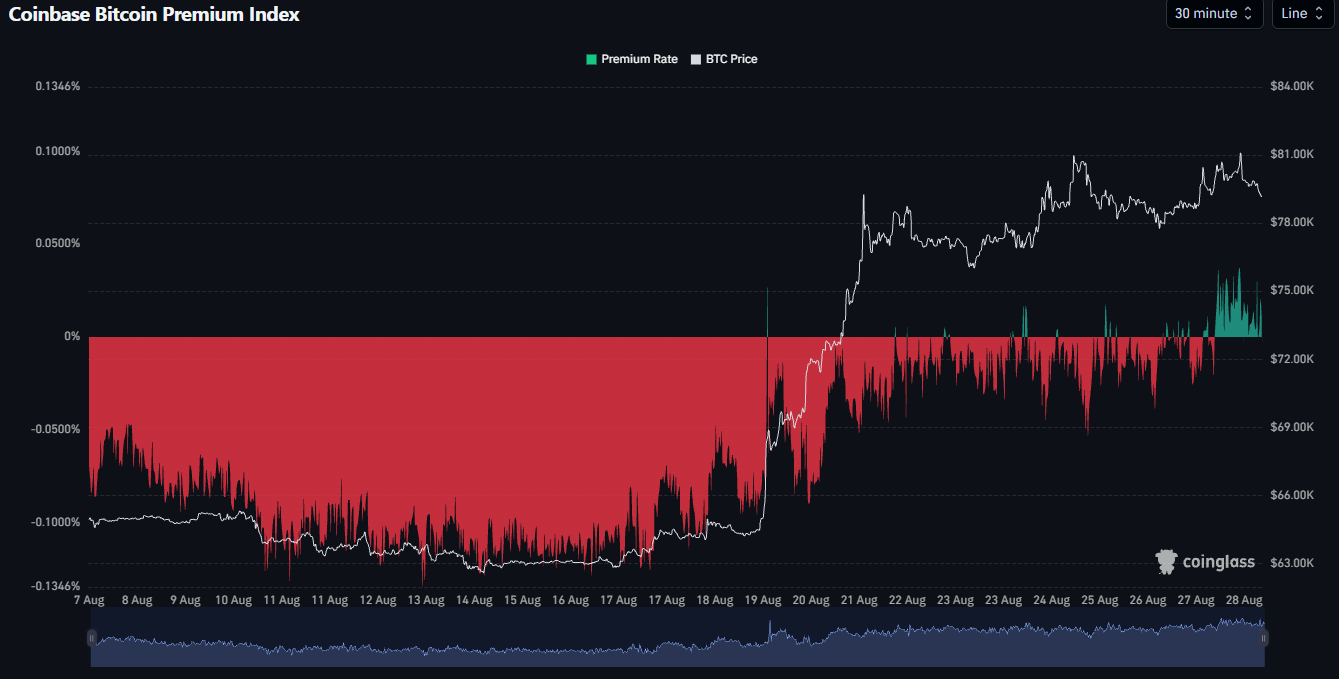This screenshot has width=1339, height=679.
Task: Click the 12 Aug date label
Action: pyautogui.click(x=377, y=601)
